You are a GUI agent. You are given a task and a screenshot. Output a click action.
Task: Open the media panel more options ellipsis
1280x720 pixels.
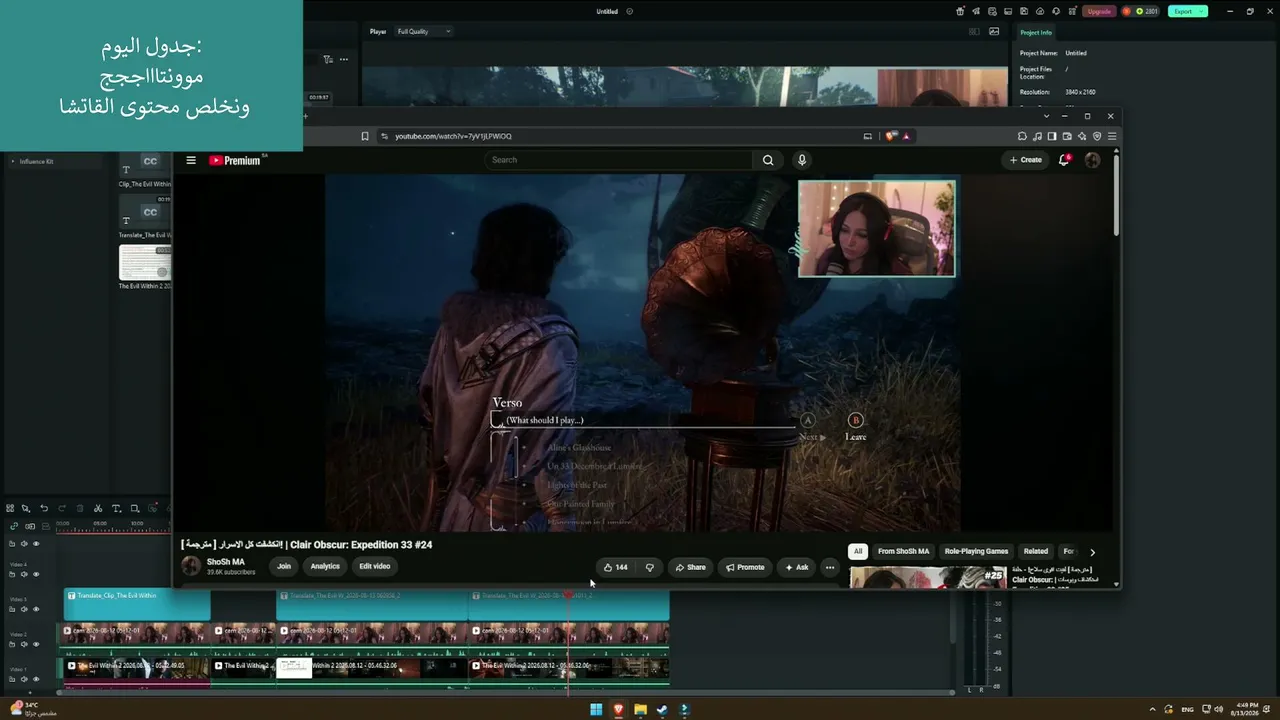[344, 59]
